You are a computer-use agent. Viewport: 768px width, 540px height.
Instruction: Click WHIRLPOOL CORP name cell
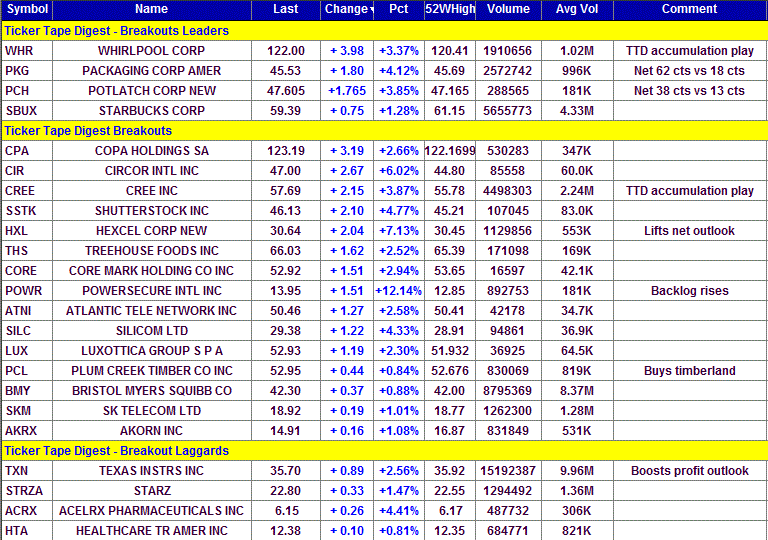152,51
